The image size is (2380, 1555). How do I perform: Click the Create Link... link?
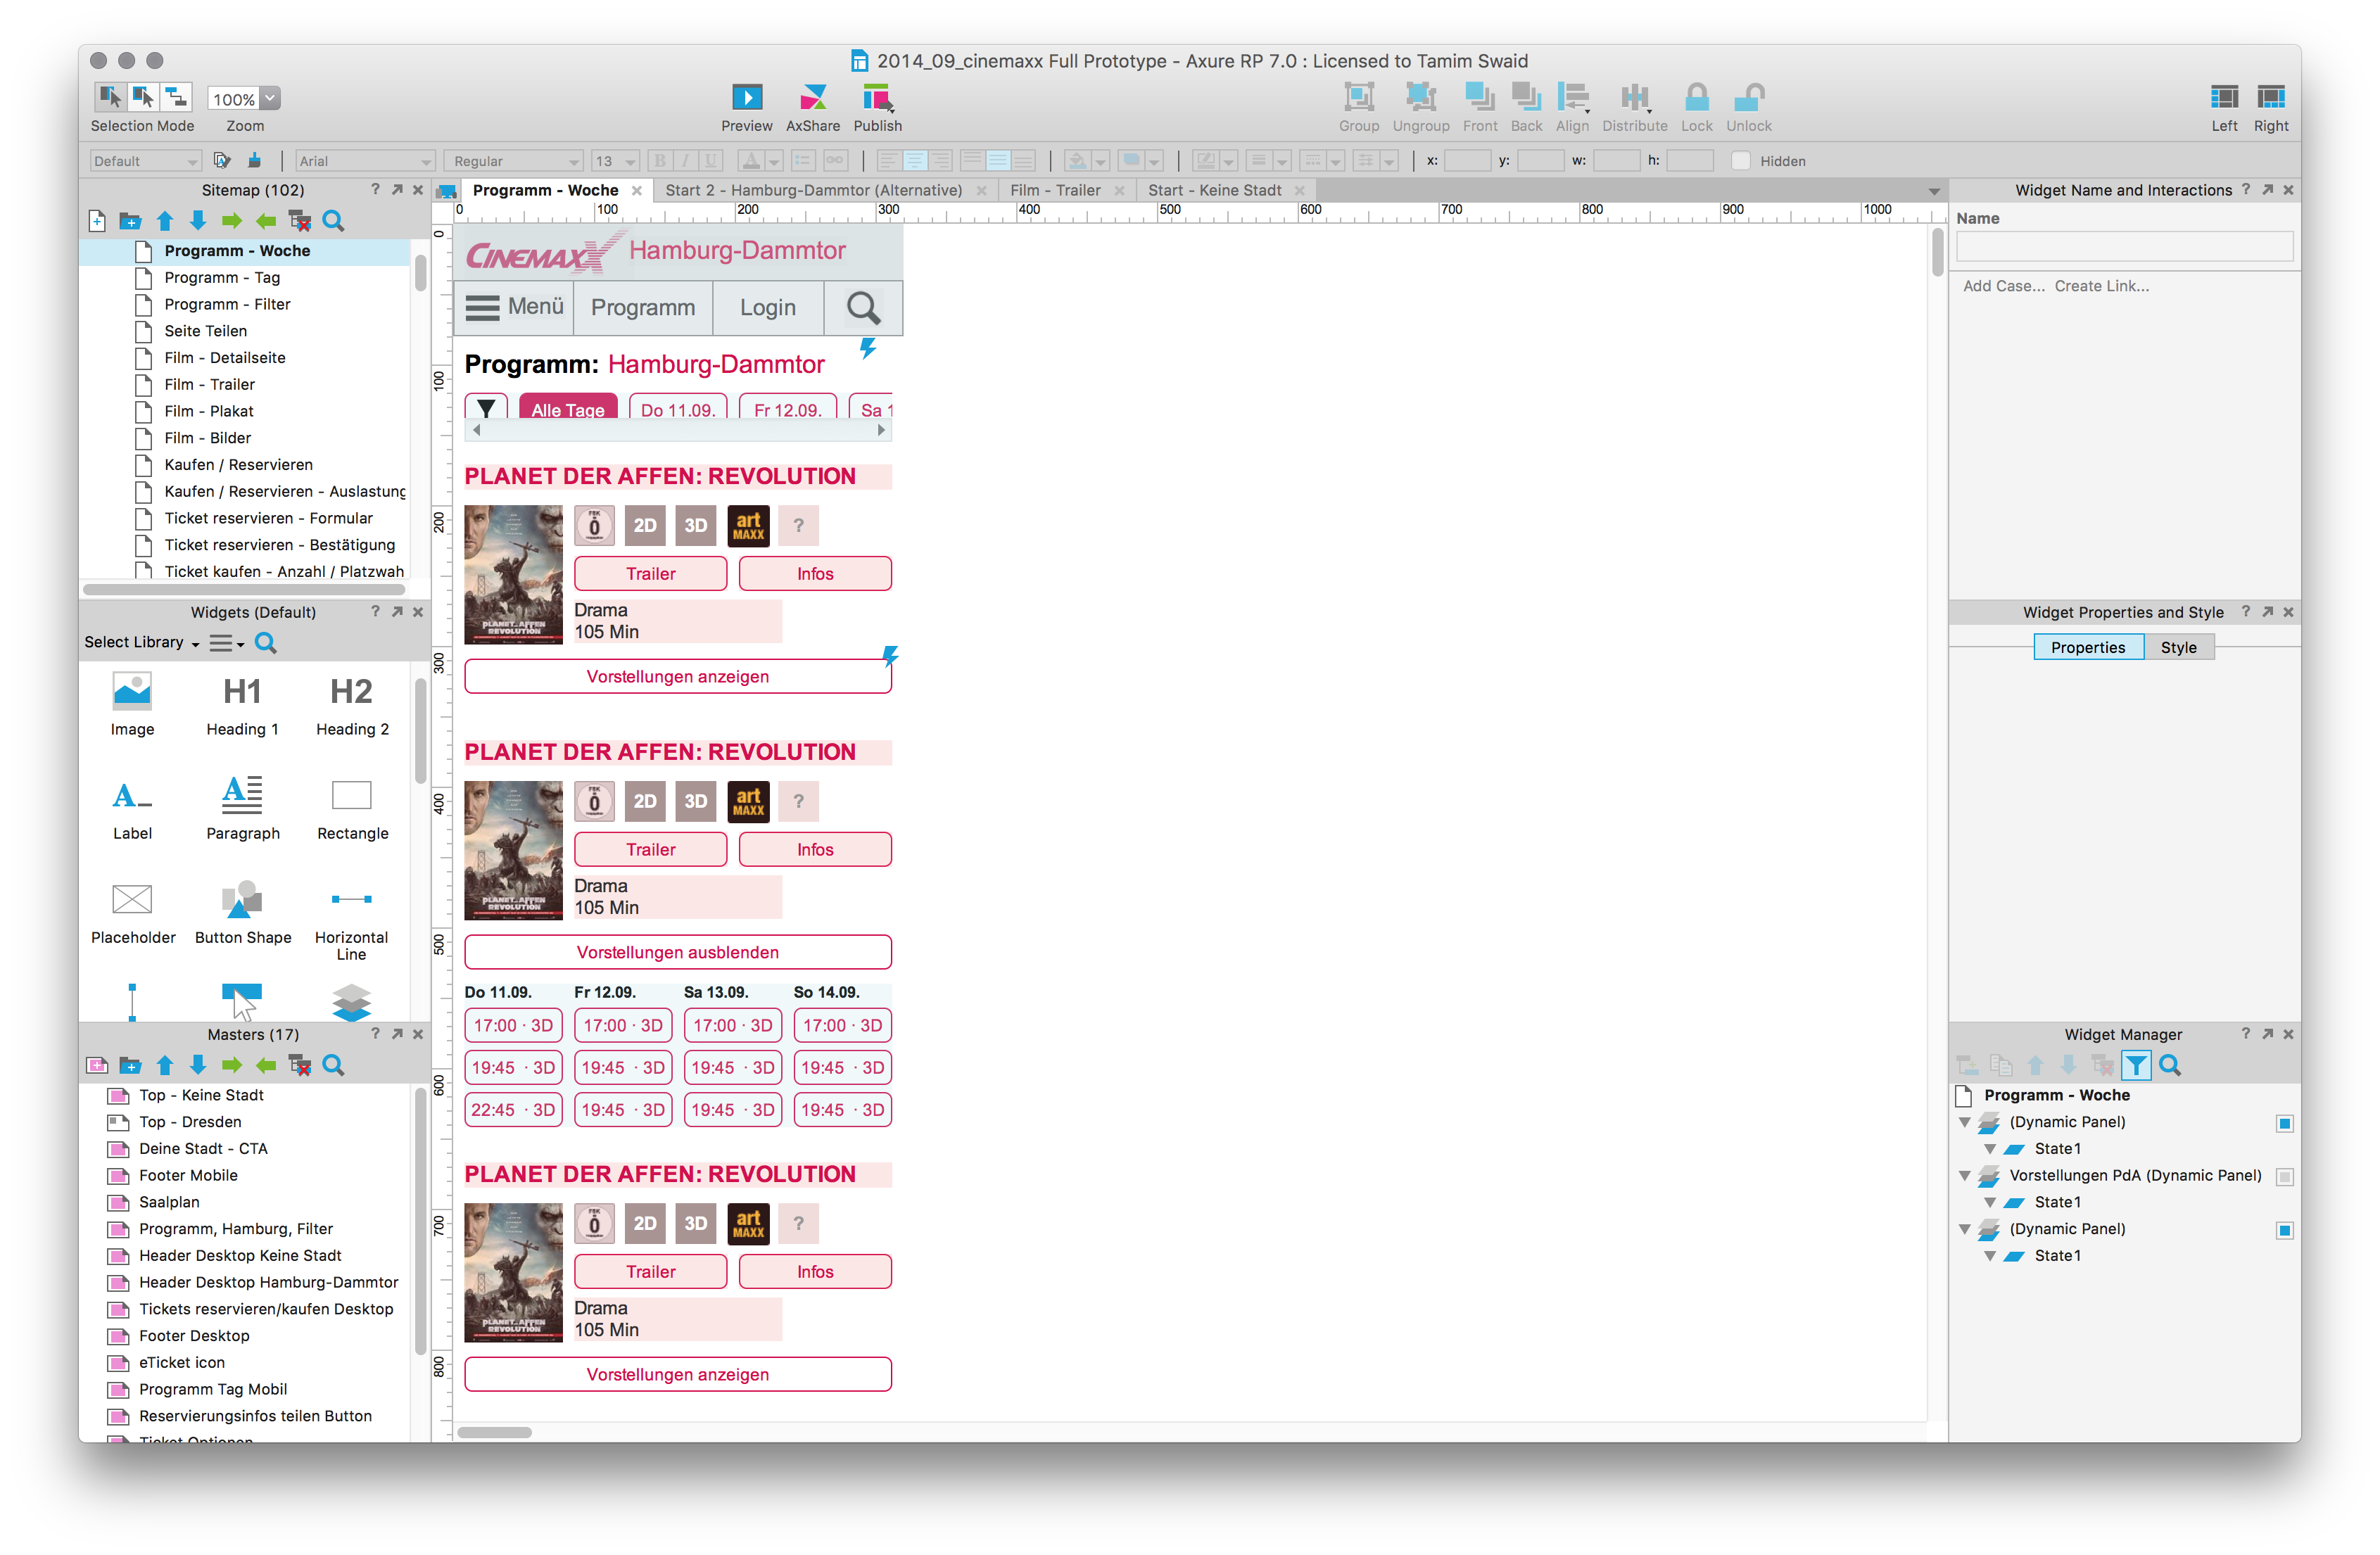coord(2101,286)
